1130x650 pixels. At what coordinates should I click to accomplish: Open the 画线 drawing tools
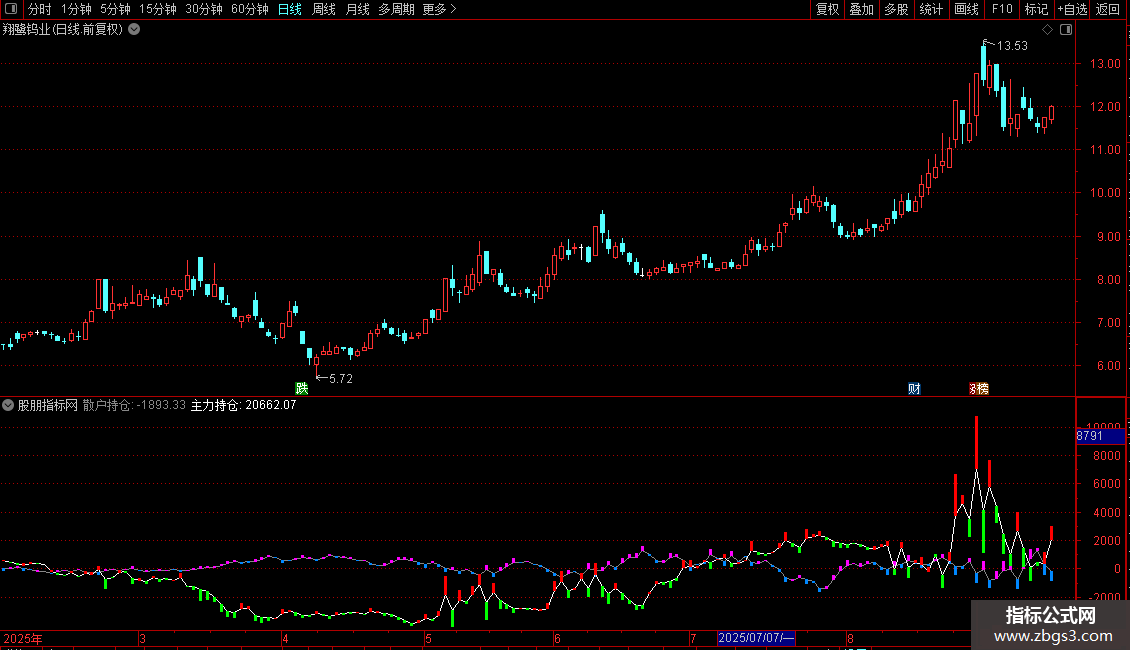(966, 9)
